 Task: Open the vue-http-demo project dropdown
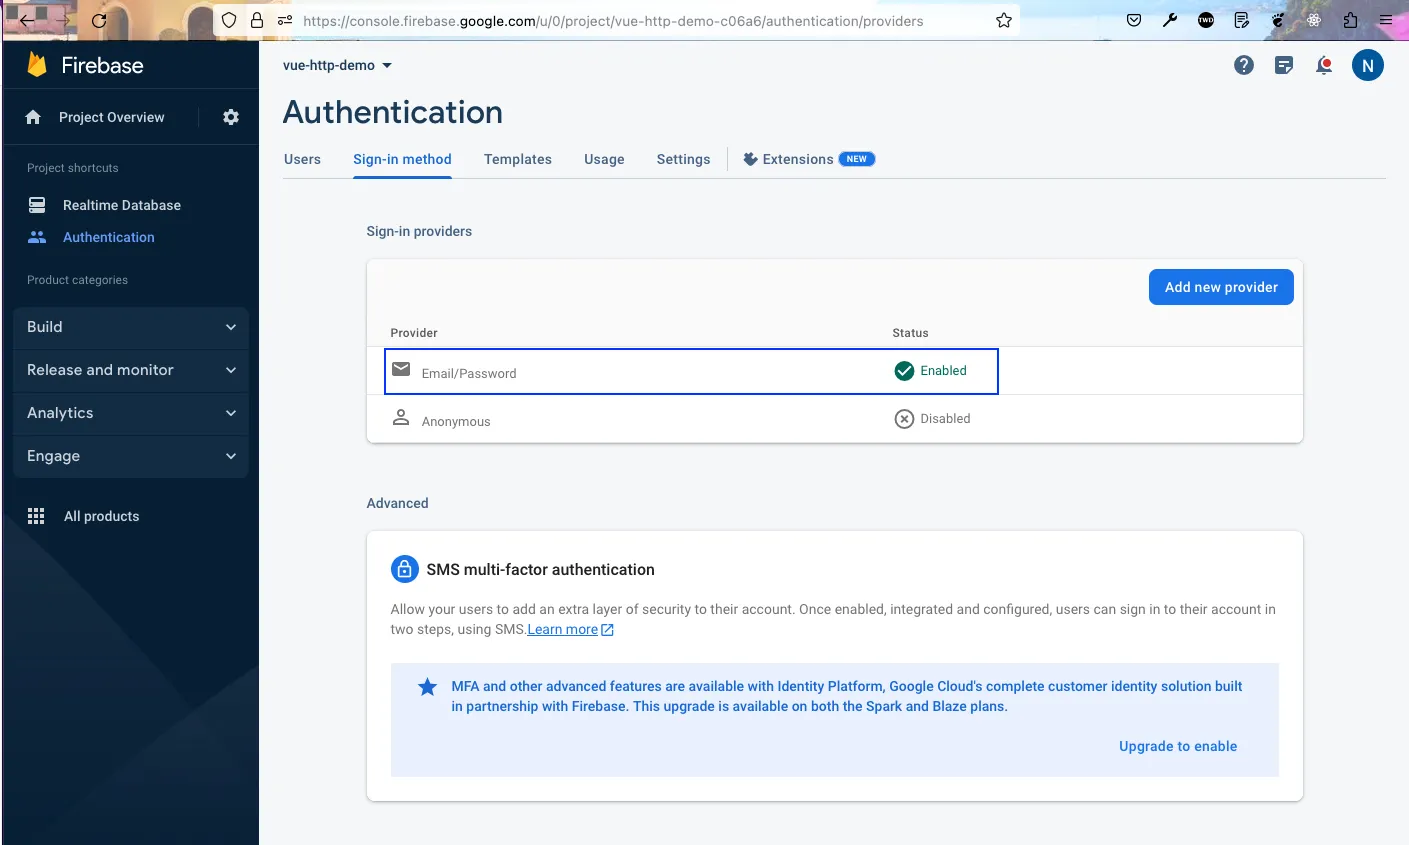pyautogui.click(x=338, y=65)
